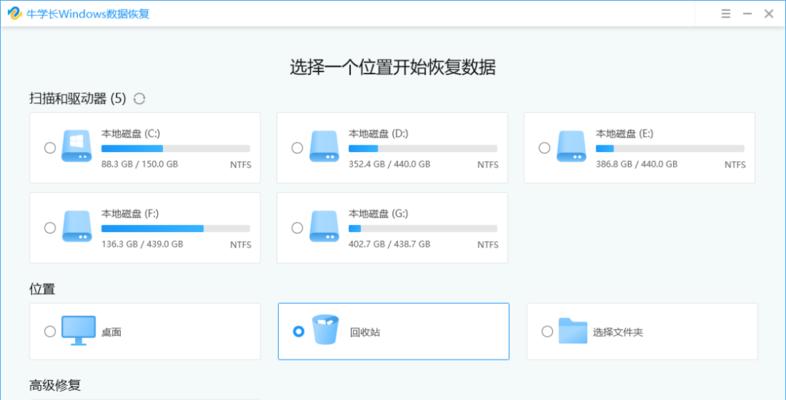The width and height of the screenshot is (786, 400).
Task: Click the 352.4 GB / 440.0 GB text
Action: click(x=389, y=164)
